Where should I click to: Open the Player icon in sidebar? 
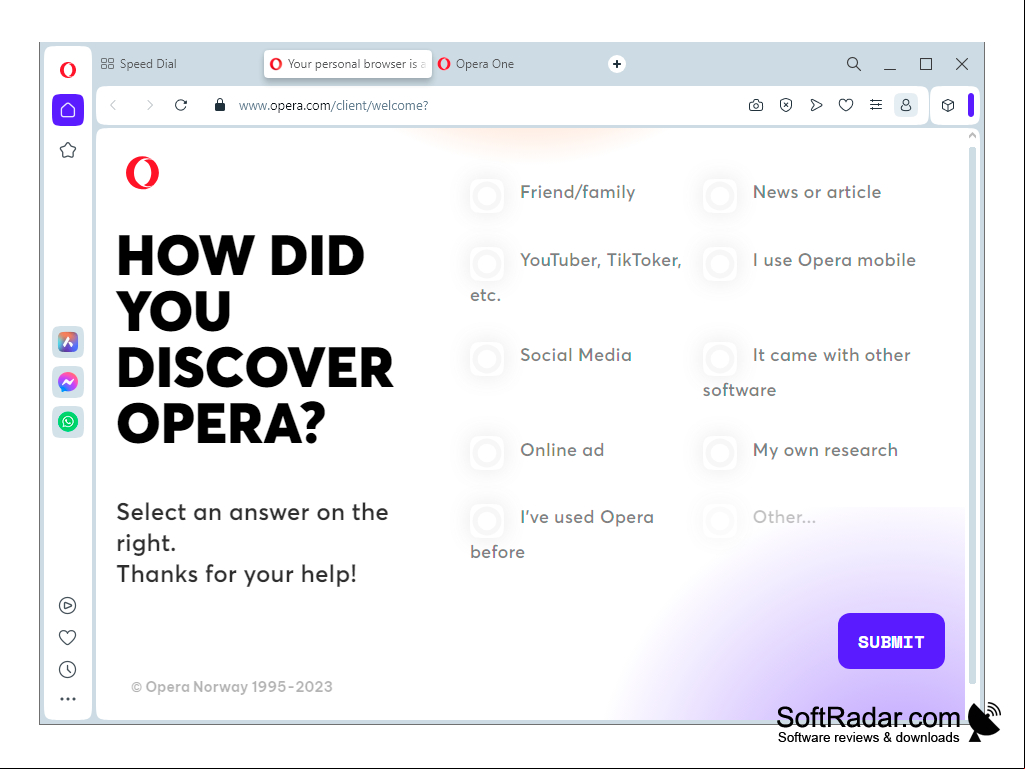coord(68,606)
